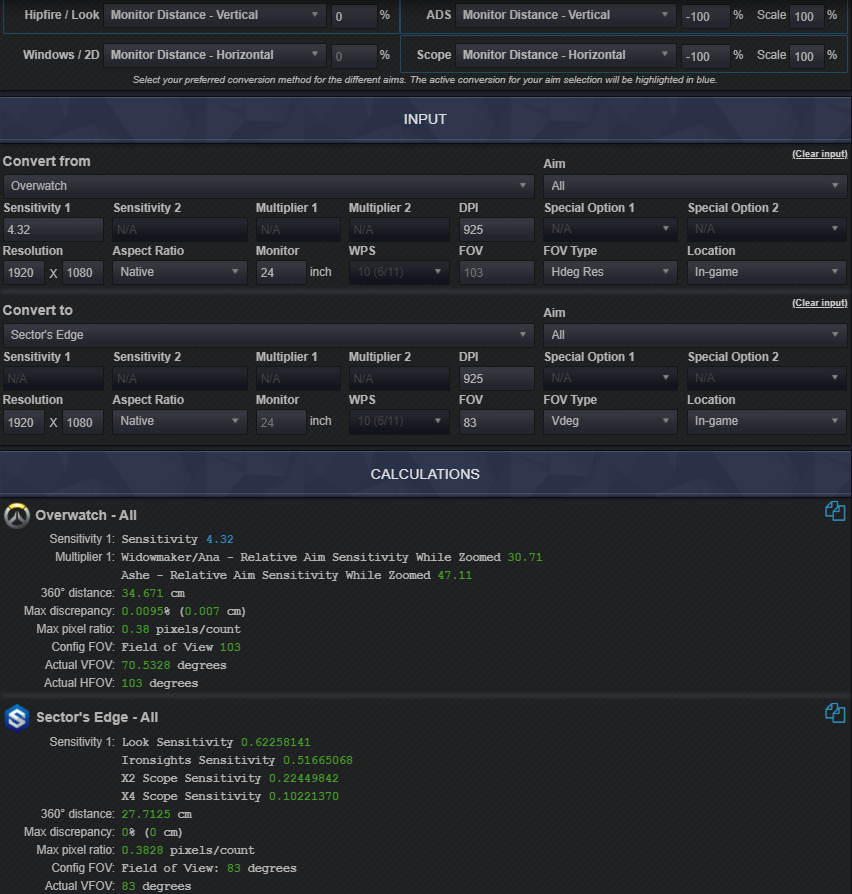Open Scope conversion method dropdown

(x=566, y=55)
